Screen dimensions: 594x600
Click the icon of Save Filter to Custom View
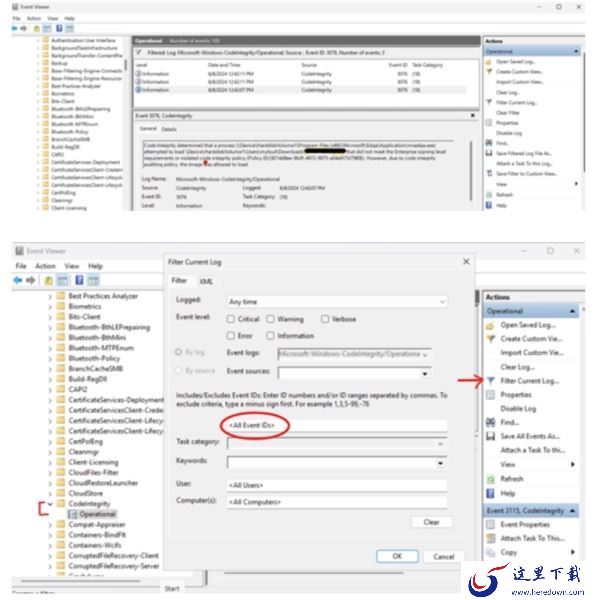coord(489,173)
